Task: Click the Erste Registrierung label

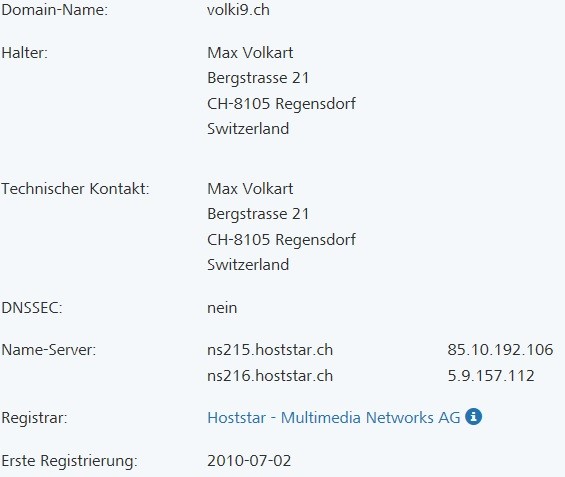Action: [x=69, y=461]
